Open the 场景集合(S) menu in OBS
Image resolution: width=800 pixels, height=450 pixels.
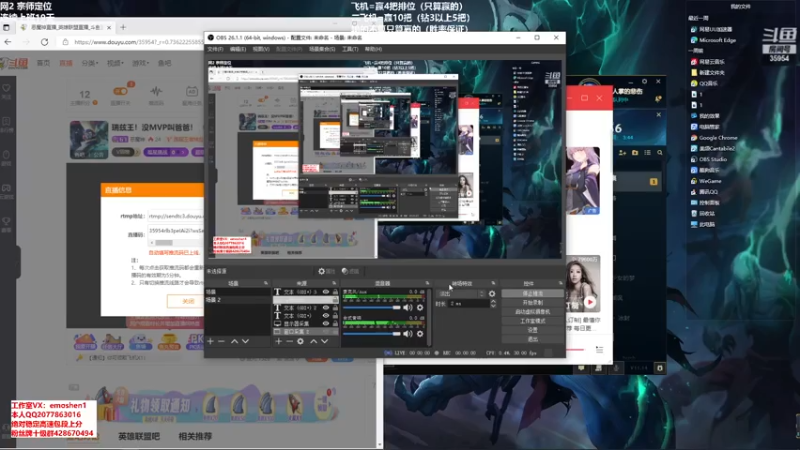[322, 49]
